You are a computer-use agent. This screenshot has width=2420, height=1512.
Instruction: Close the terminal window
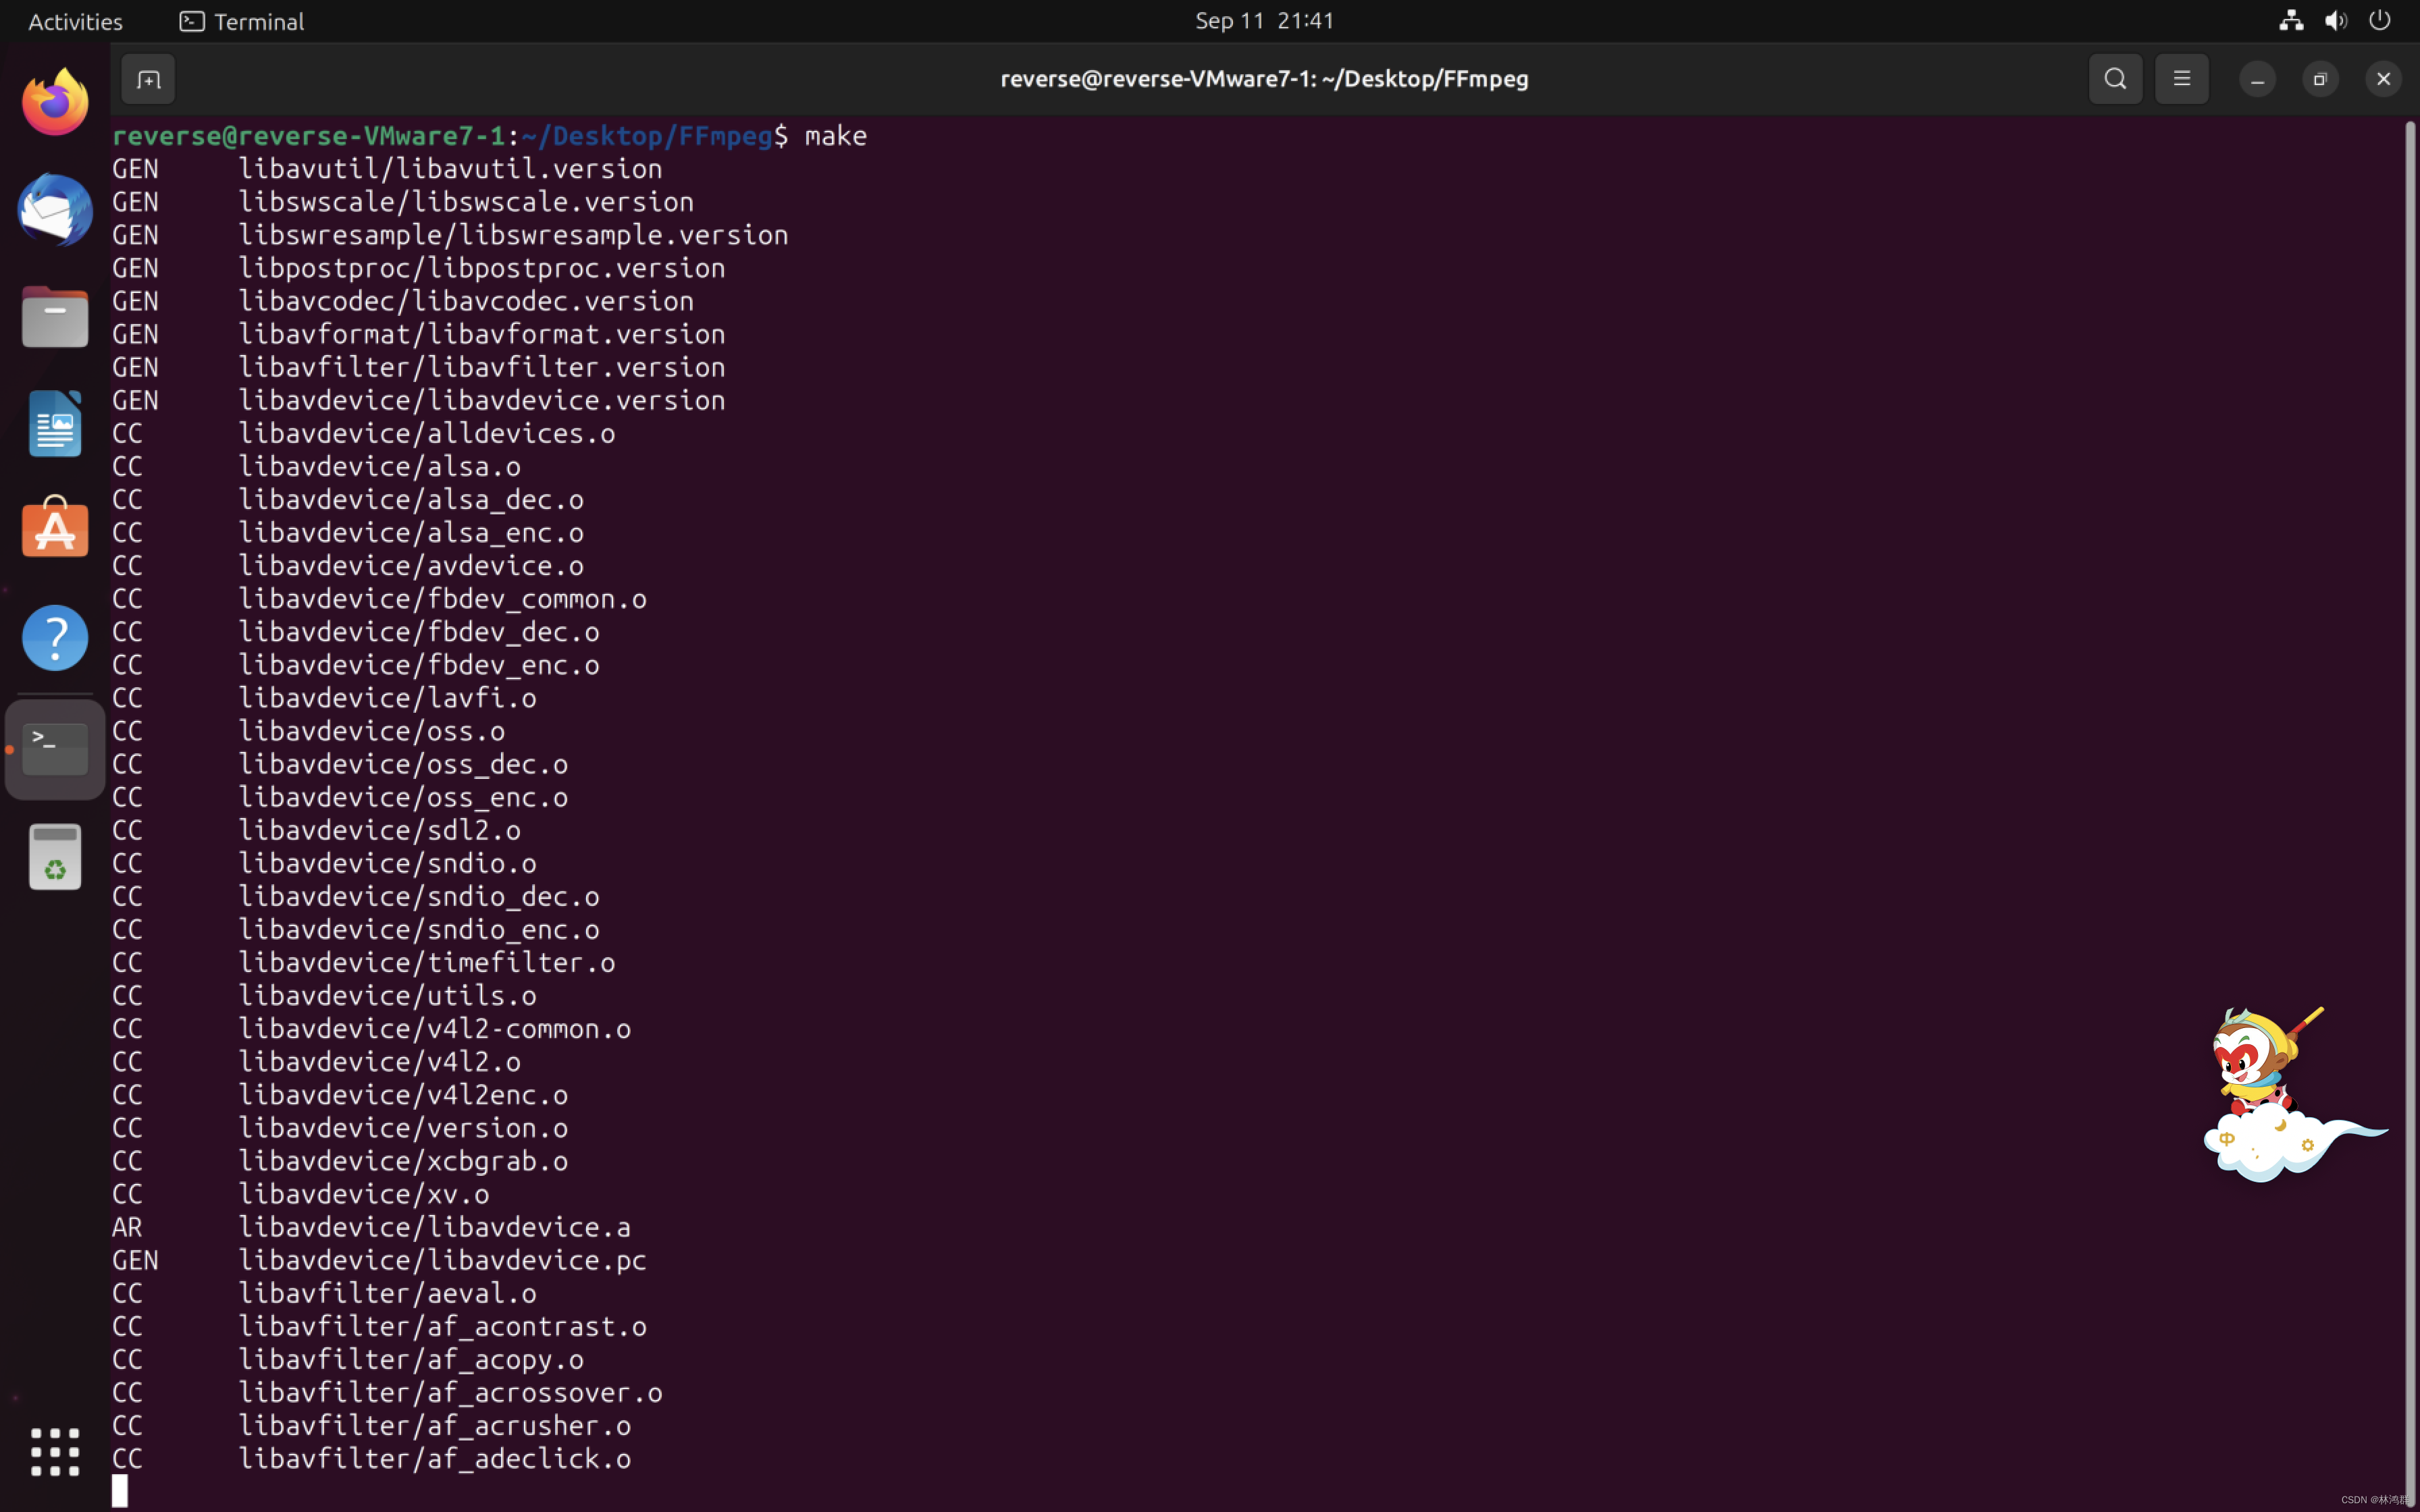coord(2383,79)
